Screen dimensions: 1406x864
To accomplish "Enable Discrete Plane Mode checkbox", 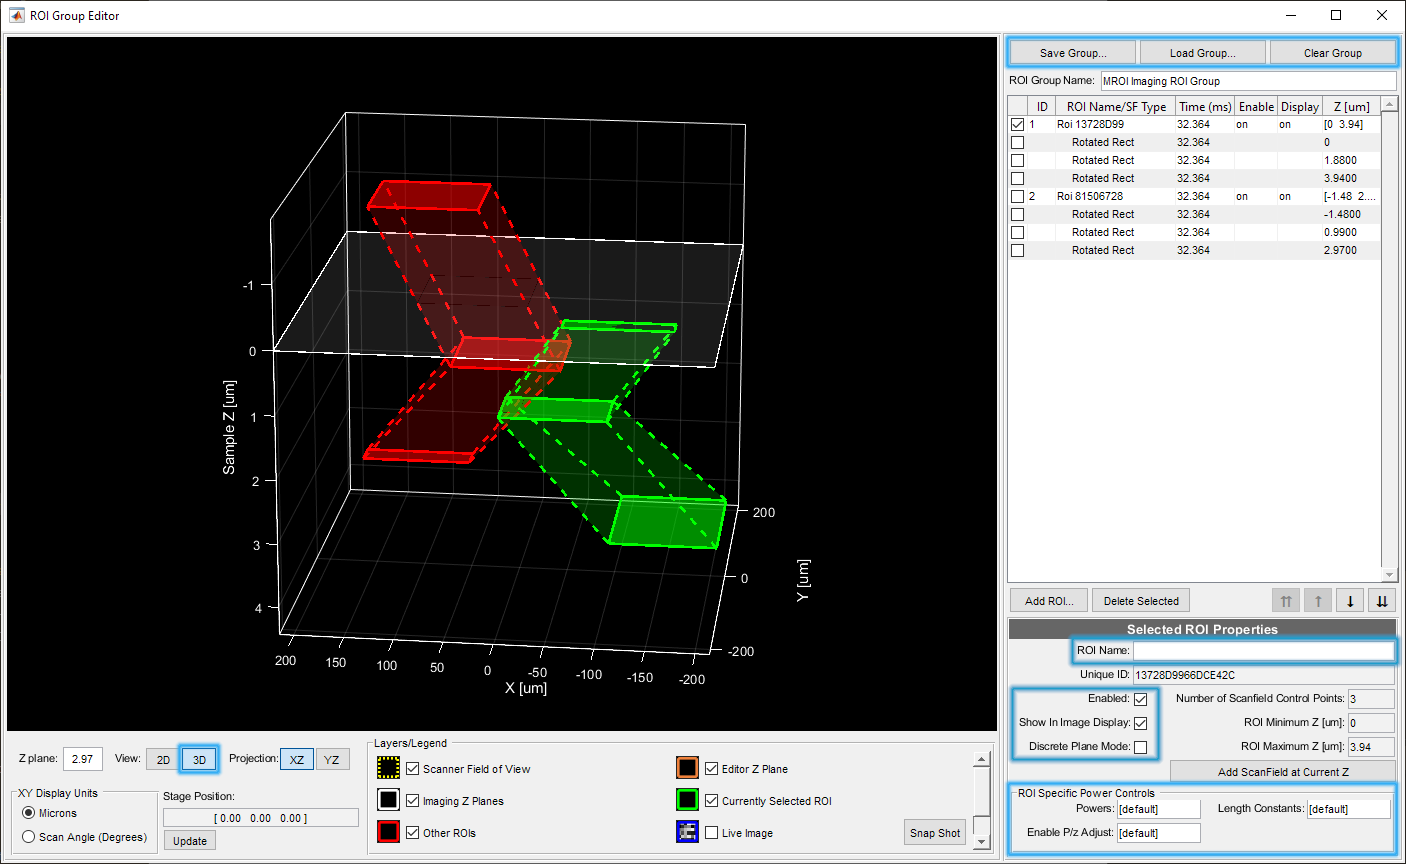I will pos(1140,747).
